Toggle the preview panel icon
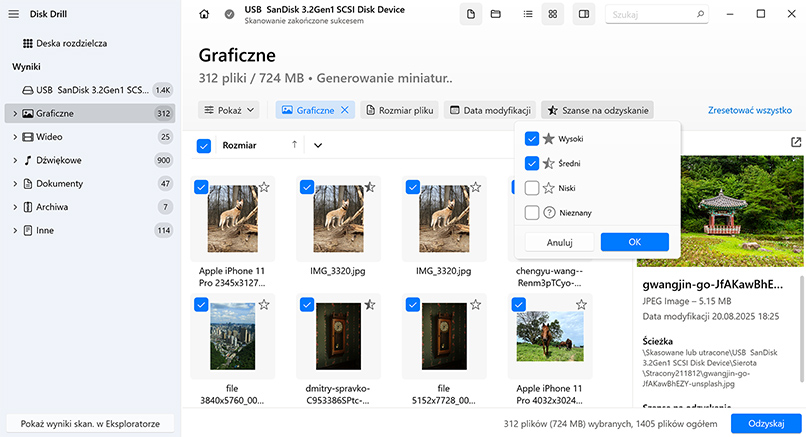This screenshot has height=437, width=806. 584,14
